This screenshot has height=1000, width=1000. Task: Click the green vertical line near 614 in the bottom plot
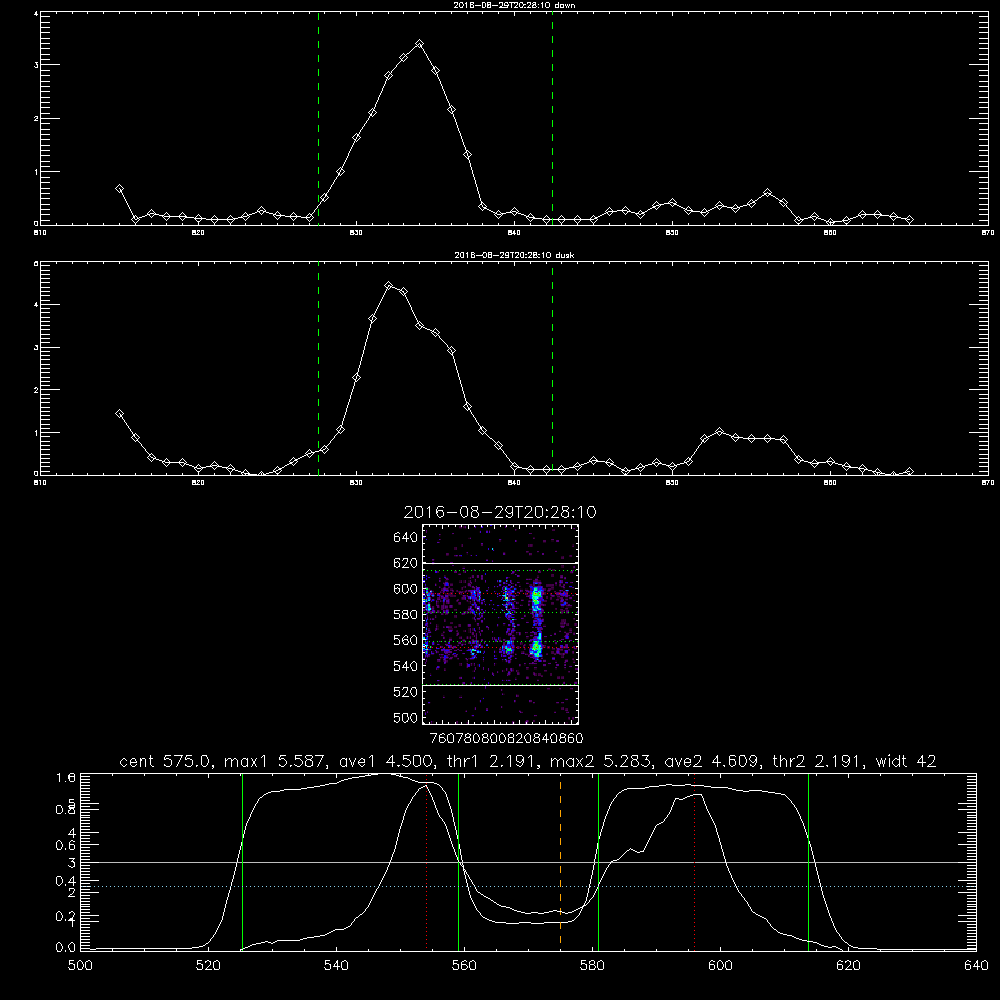[x=808, y=862]
